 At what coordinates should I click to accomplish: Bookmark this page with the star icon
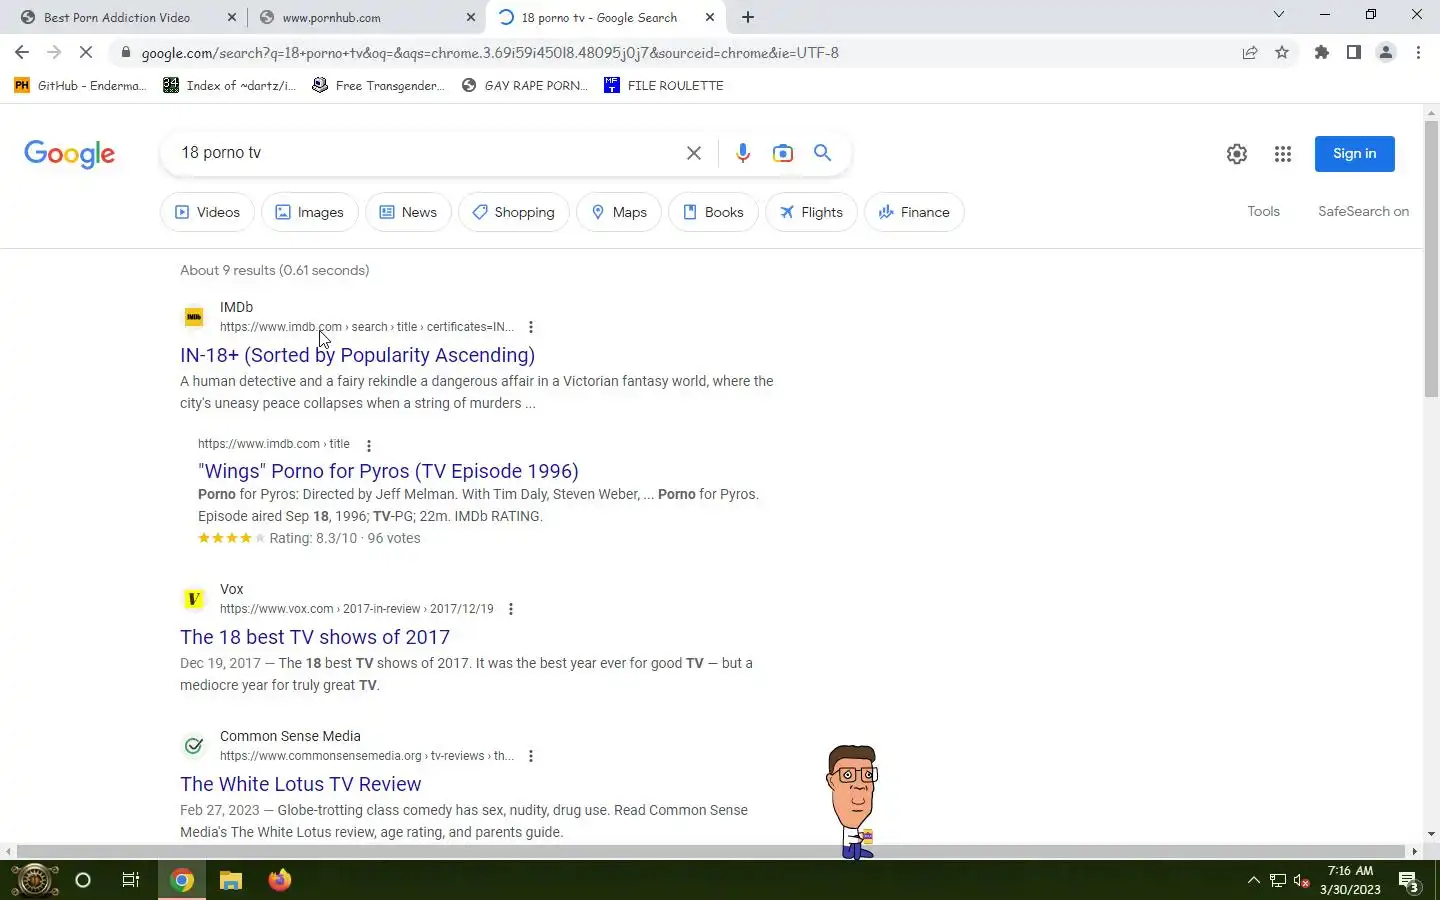(1282, 52)
